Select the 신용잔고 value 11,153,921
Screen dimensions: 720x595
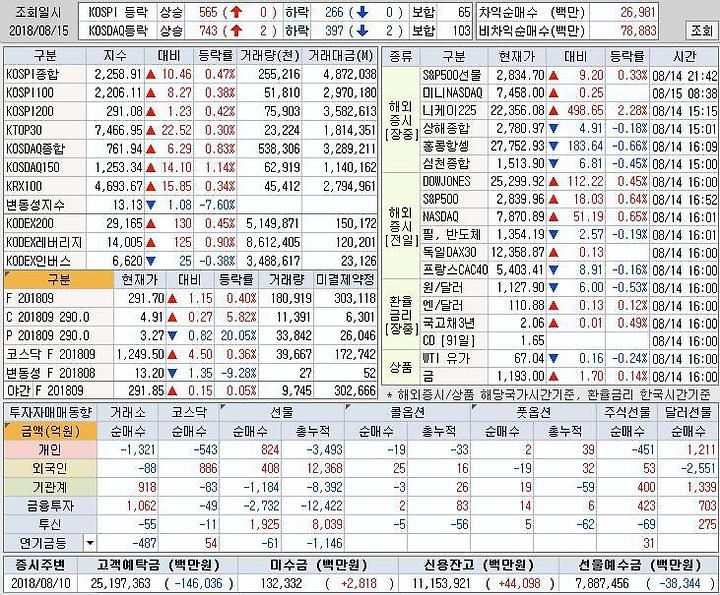(442, 584)
